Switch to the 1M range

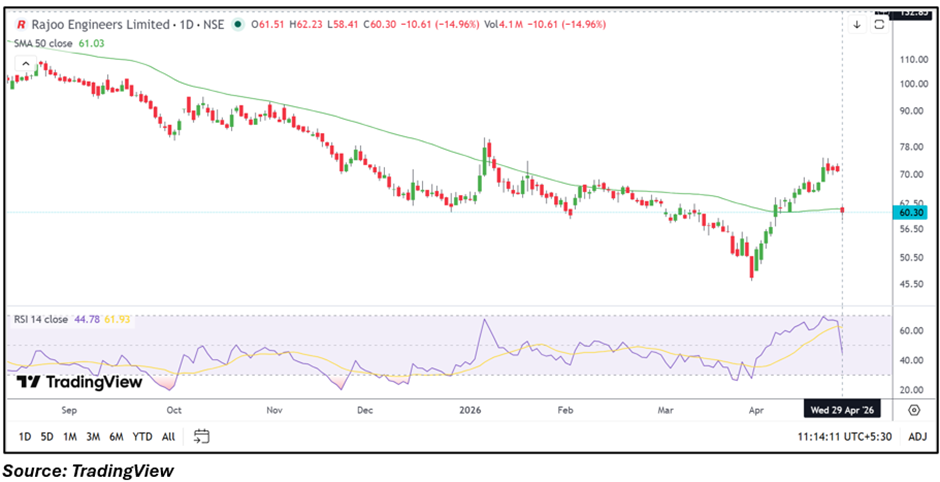70,436
